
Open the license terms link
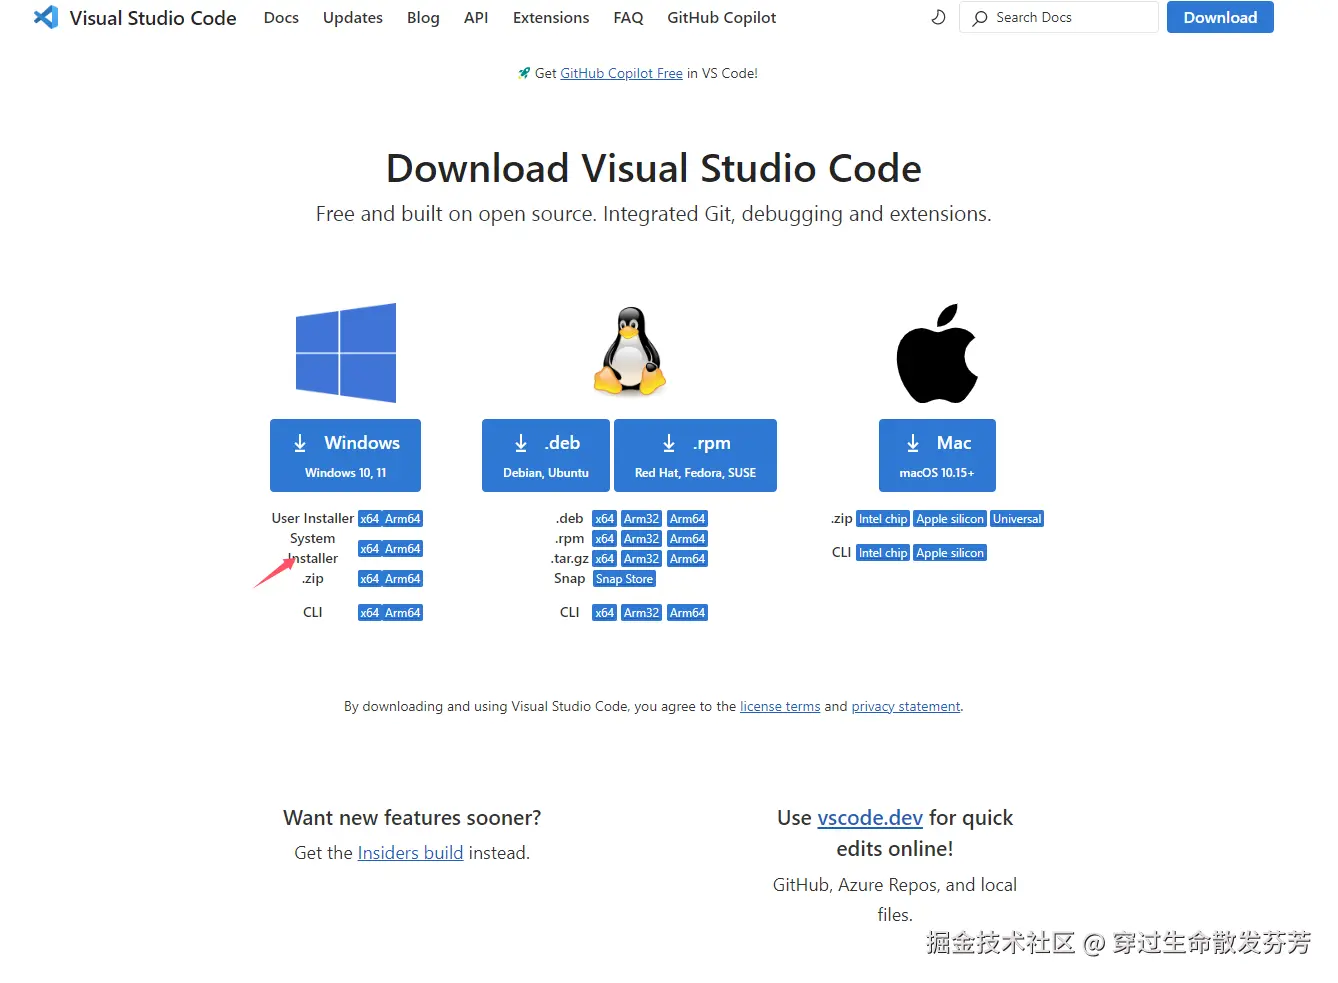(x=780, y=706)
